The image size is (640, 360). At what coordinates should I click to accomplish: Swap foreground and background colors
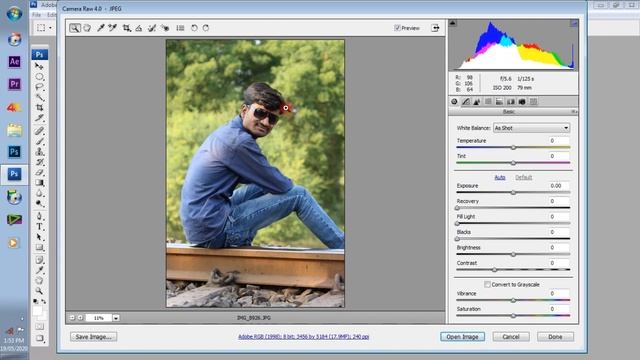coord(43,301)
